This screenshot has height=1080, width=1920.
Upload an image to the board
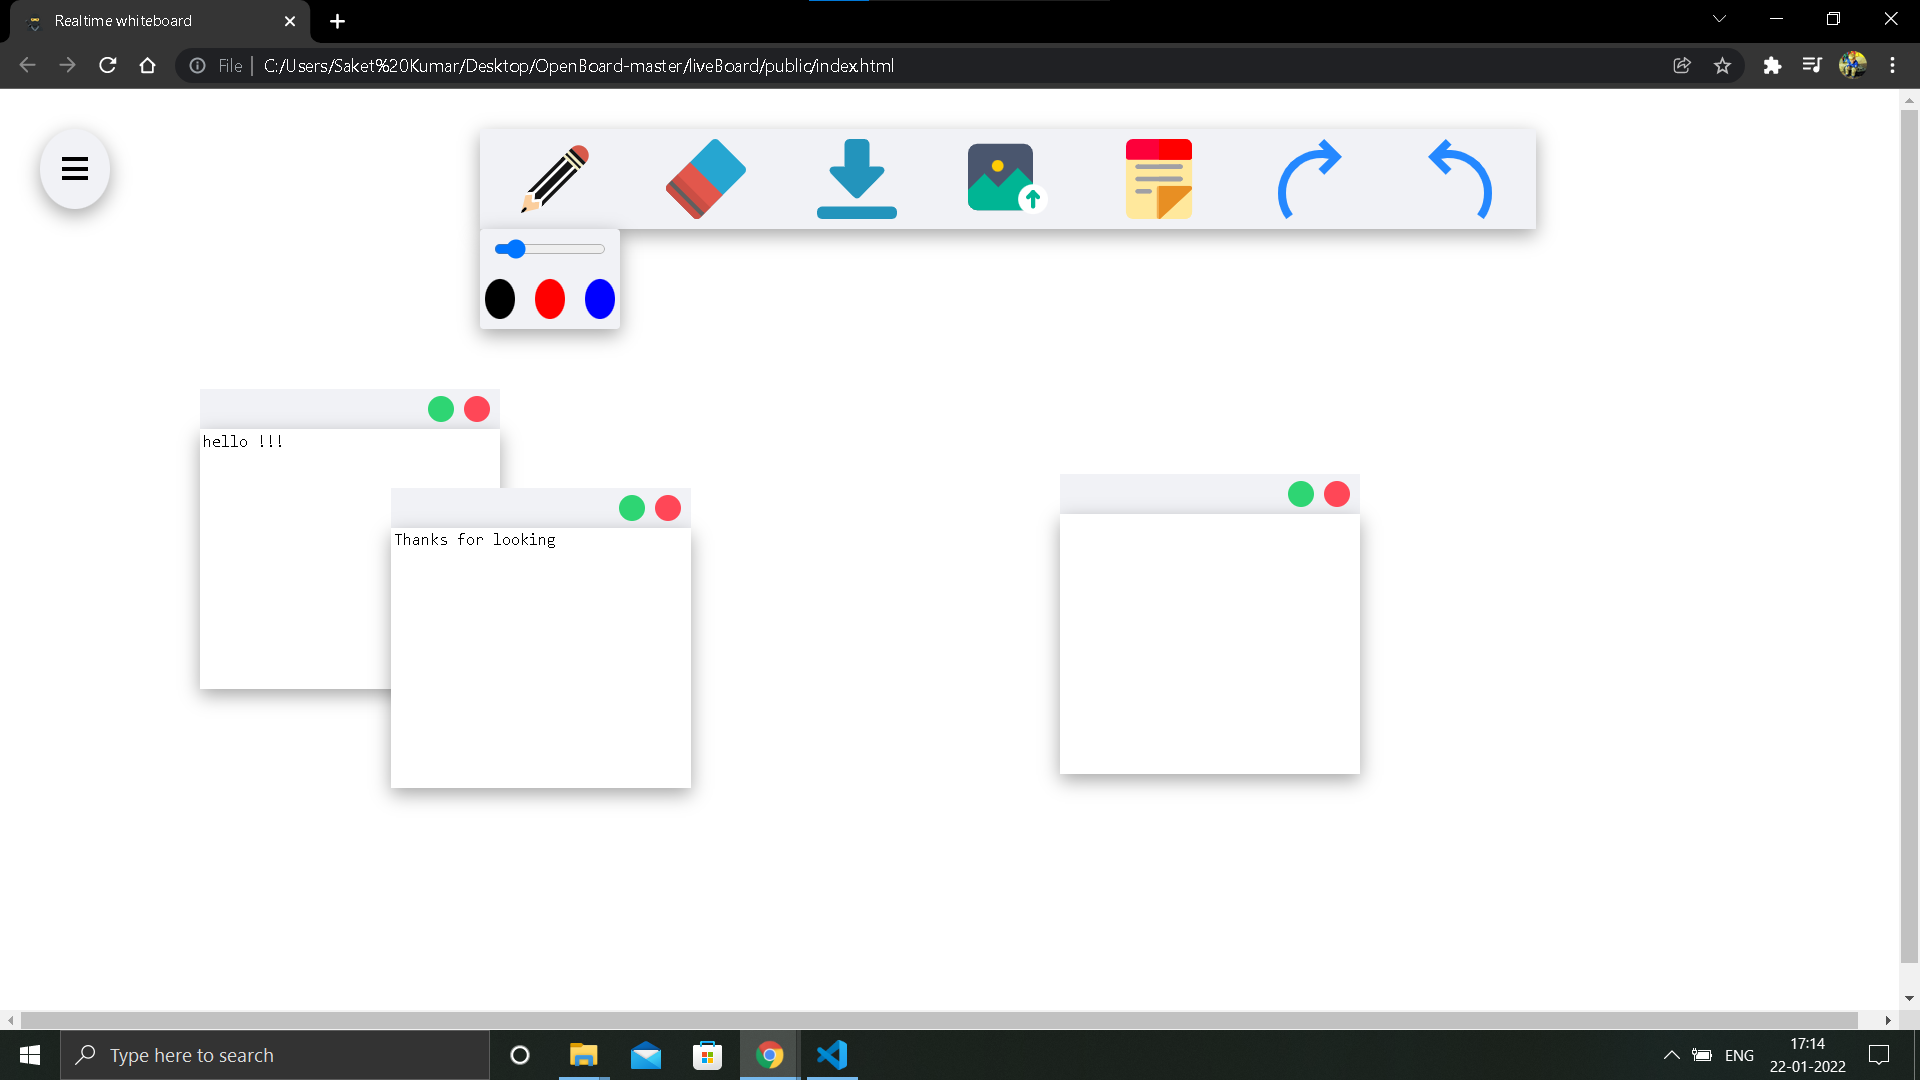[1003, 180]
